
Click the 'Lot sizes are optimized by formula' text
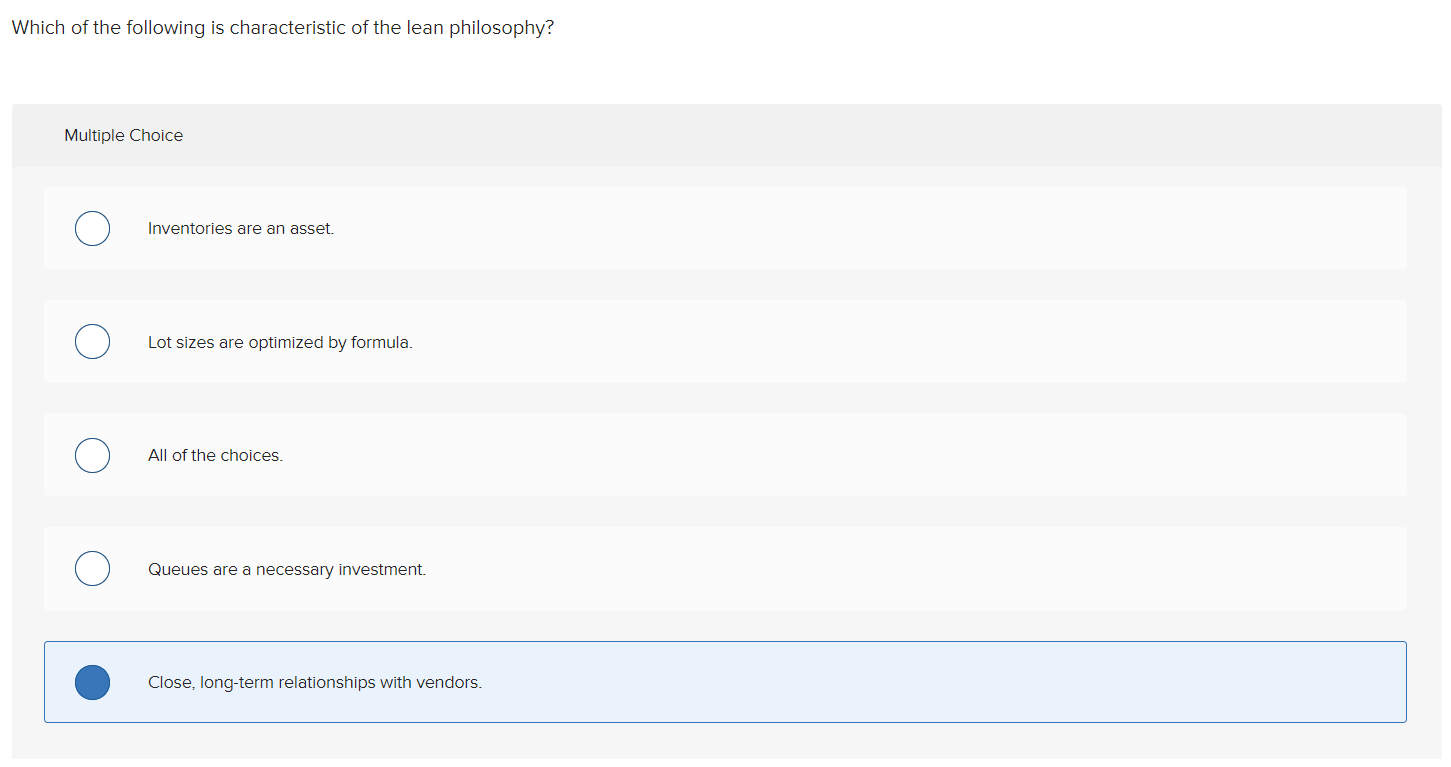coord(280,341)
